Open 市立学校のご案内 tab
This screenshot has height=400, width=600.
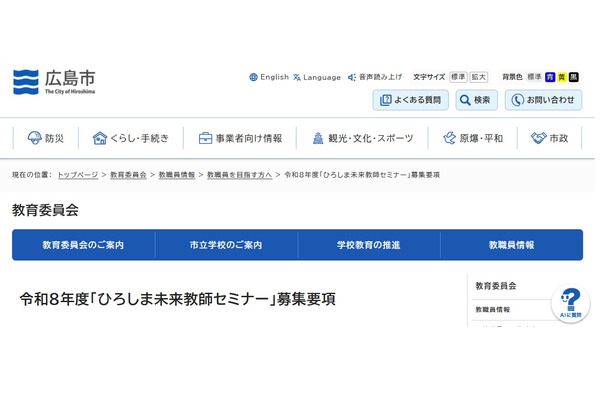click(x=226, y=245)
